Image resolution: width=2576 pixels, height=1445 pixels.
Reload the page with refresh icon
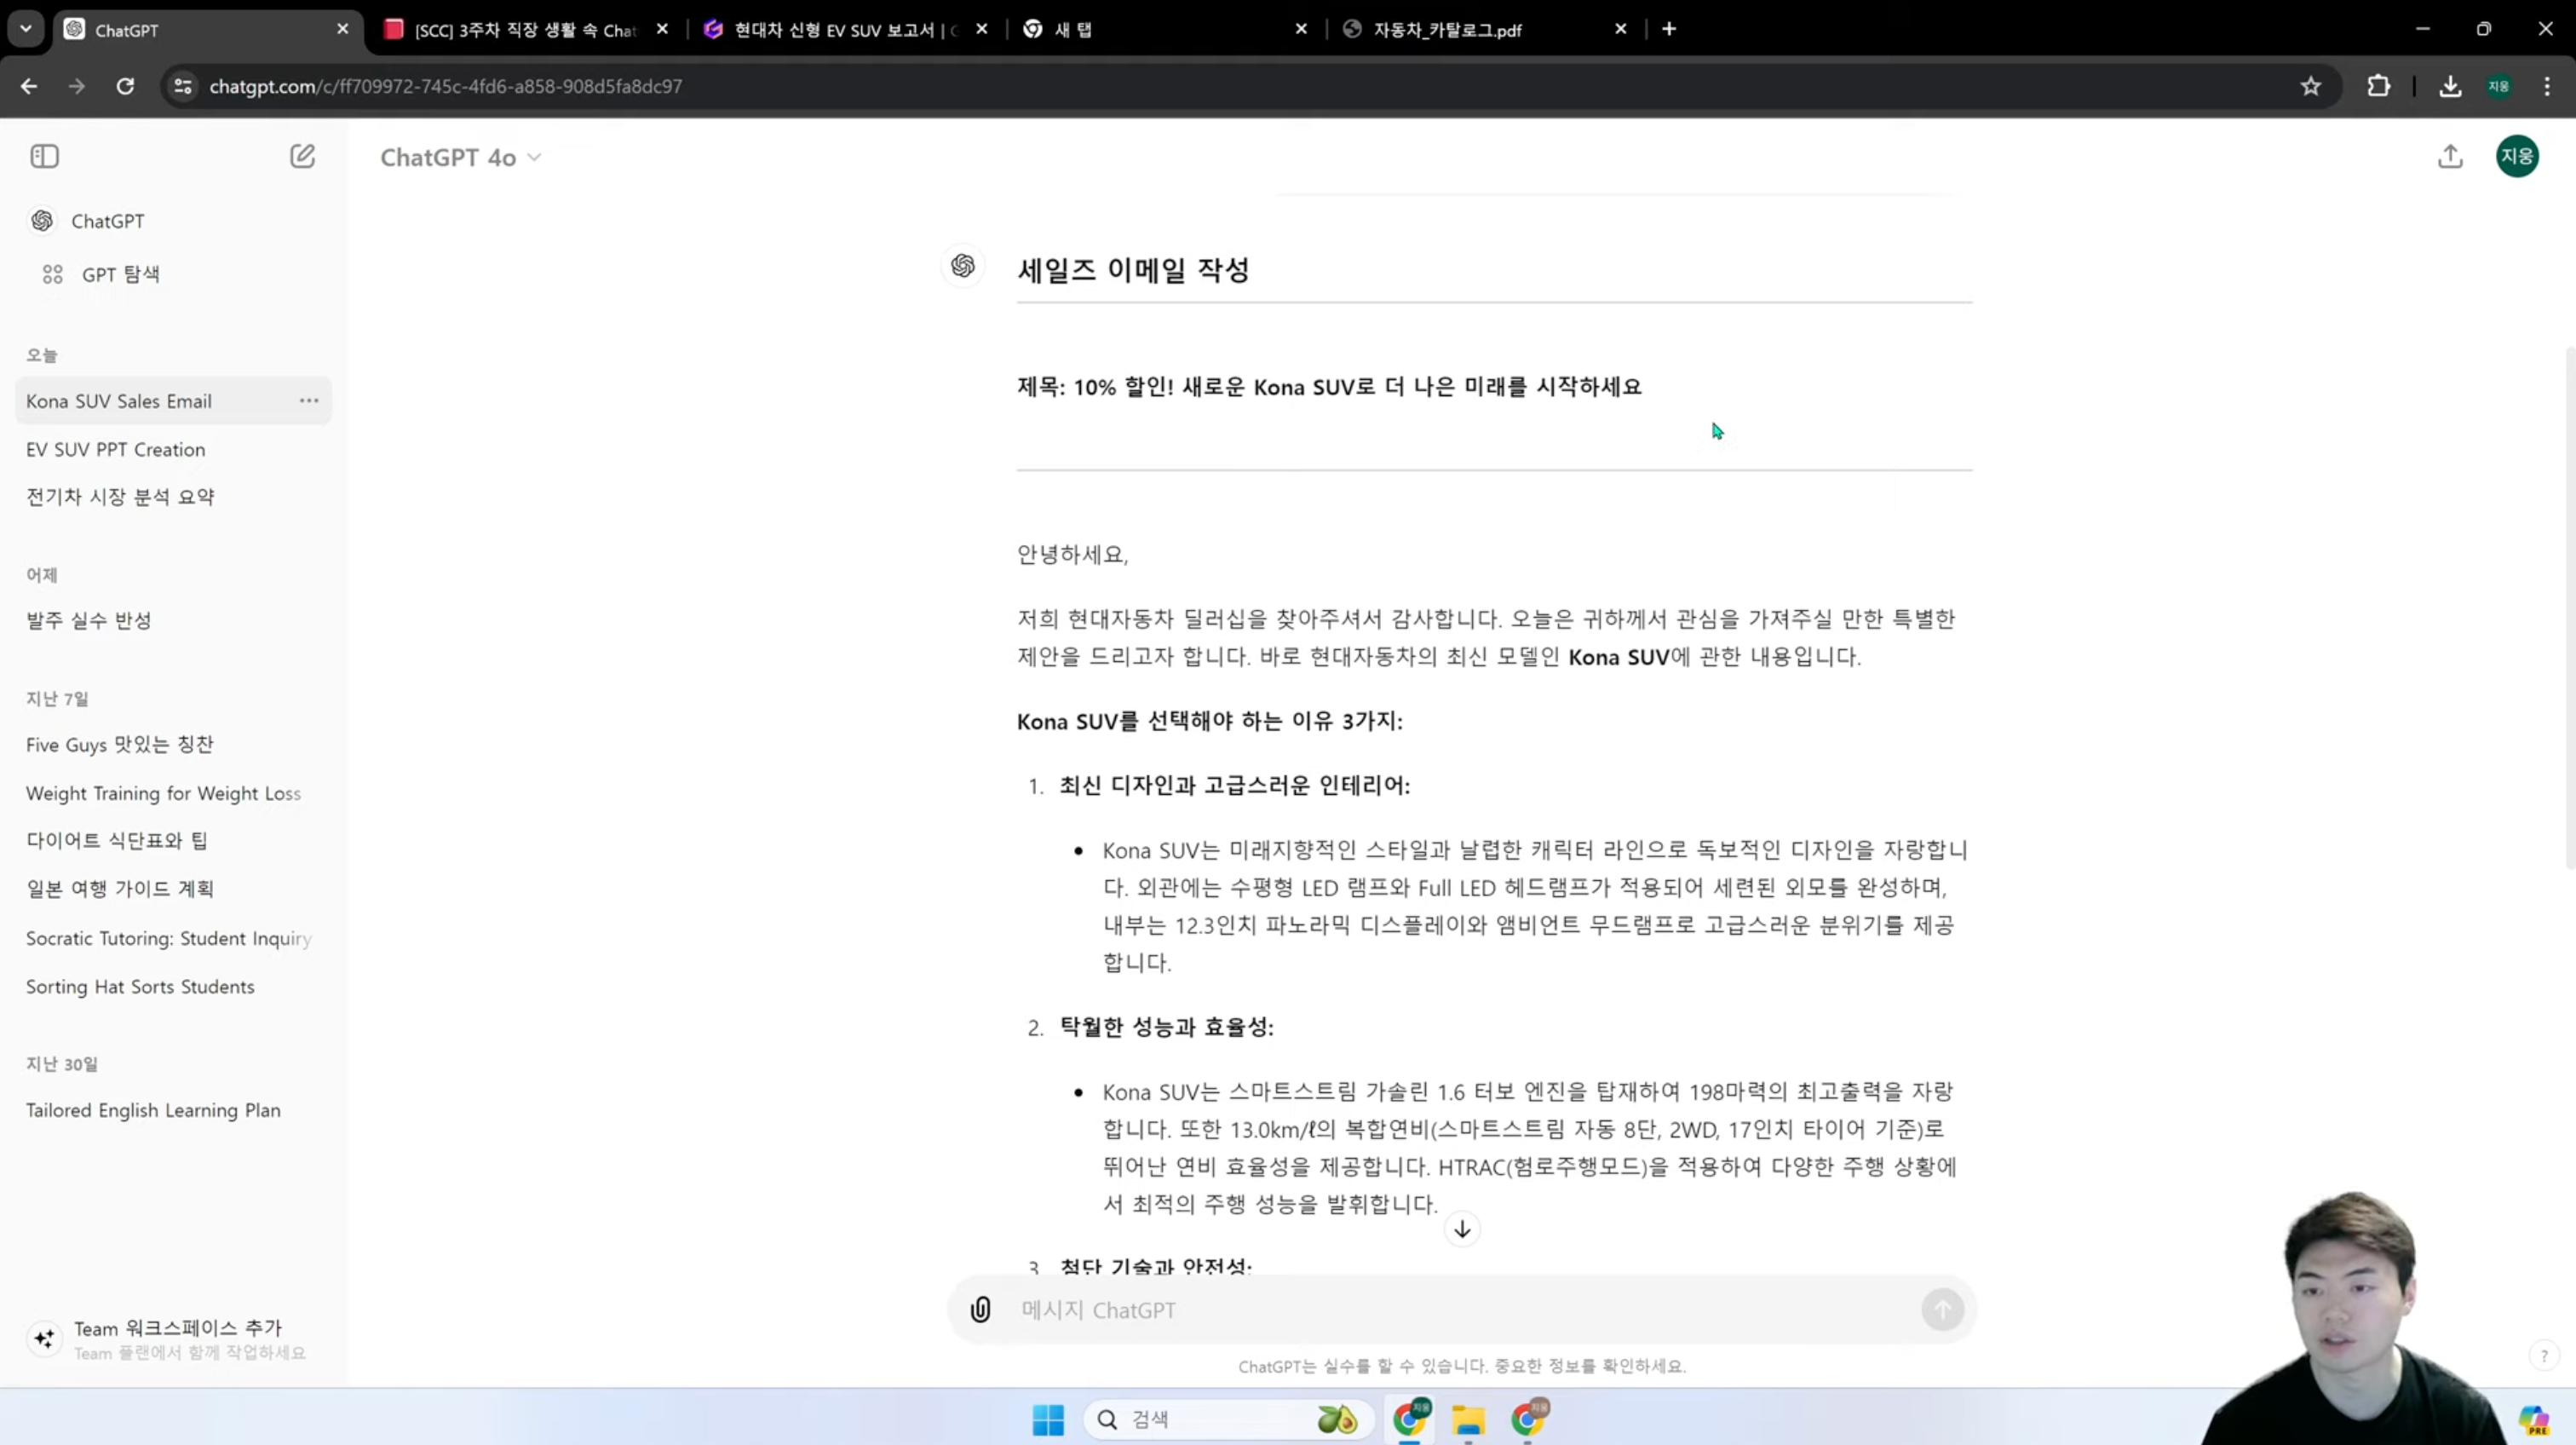point(125,86)
